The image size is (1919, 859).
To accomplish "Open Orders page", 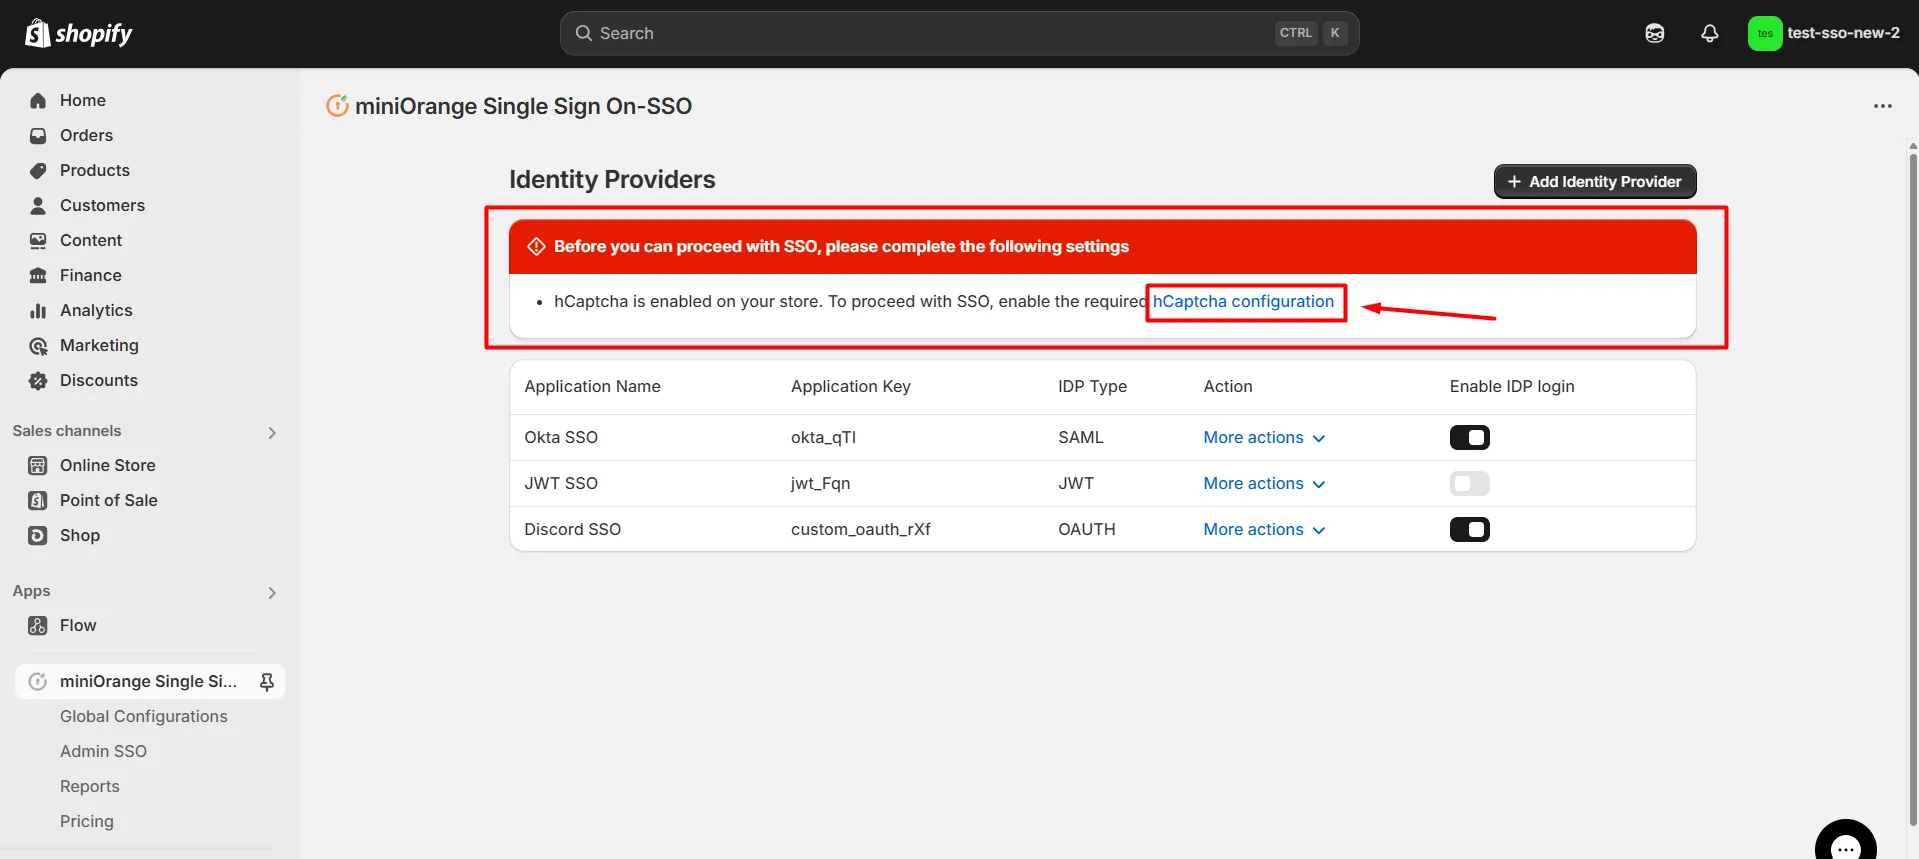I will [86, 135].
